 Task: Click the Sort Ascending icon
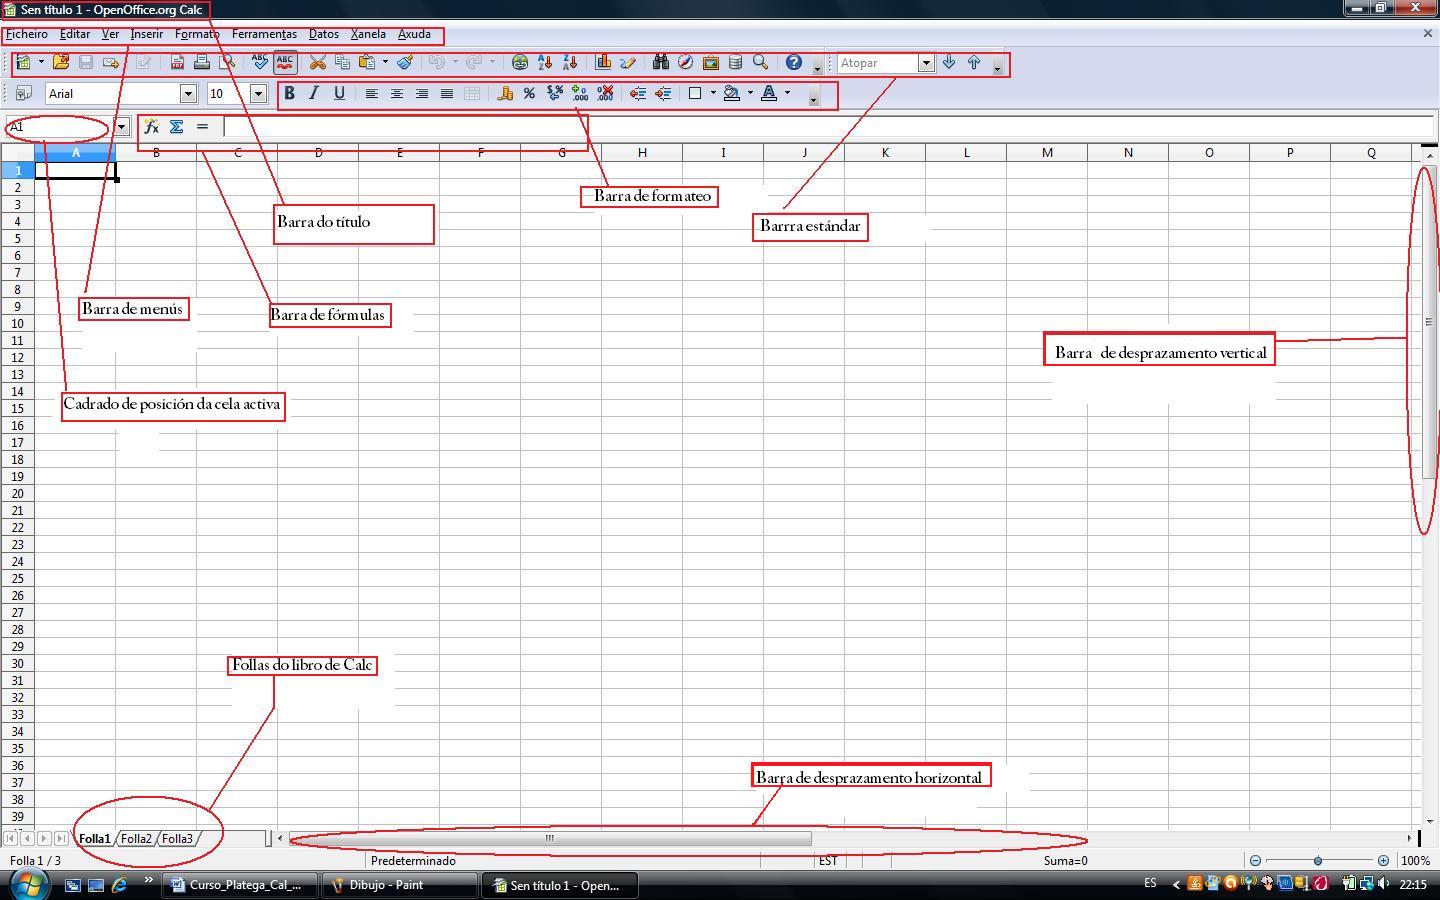point(545,63)
